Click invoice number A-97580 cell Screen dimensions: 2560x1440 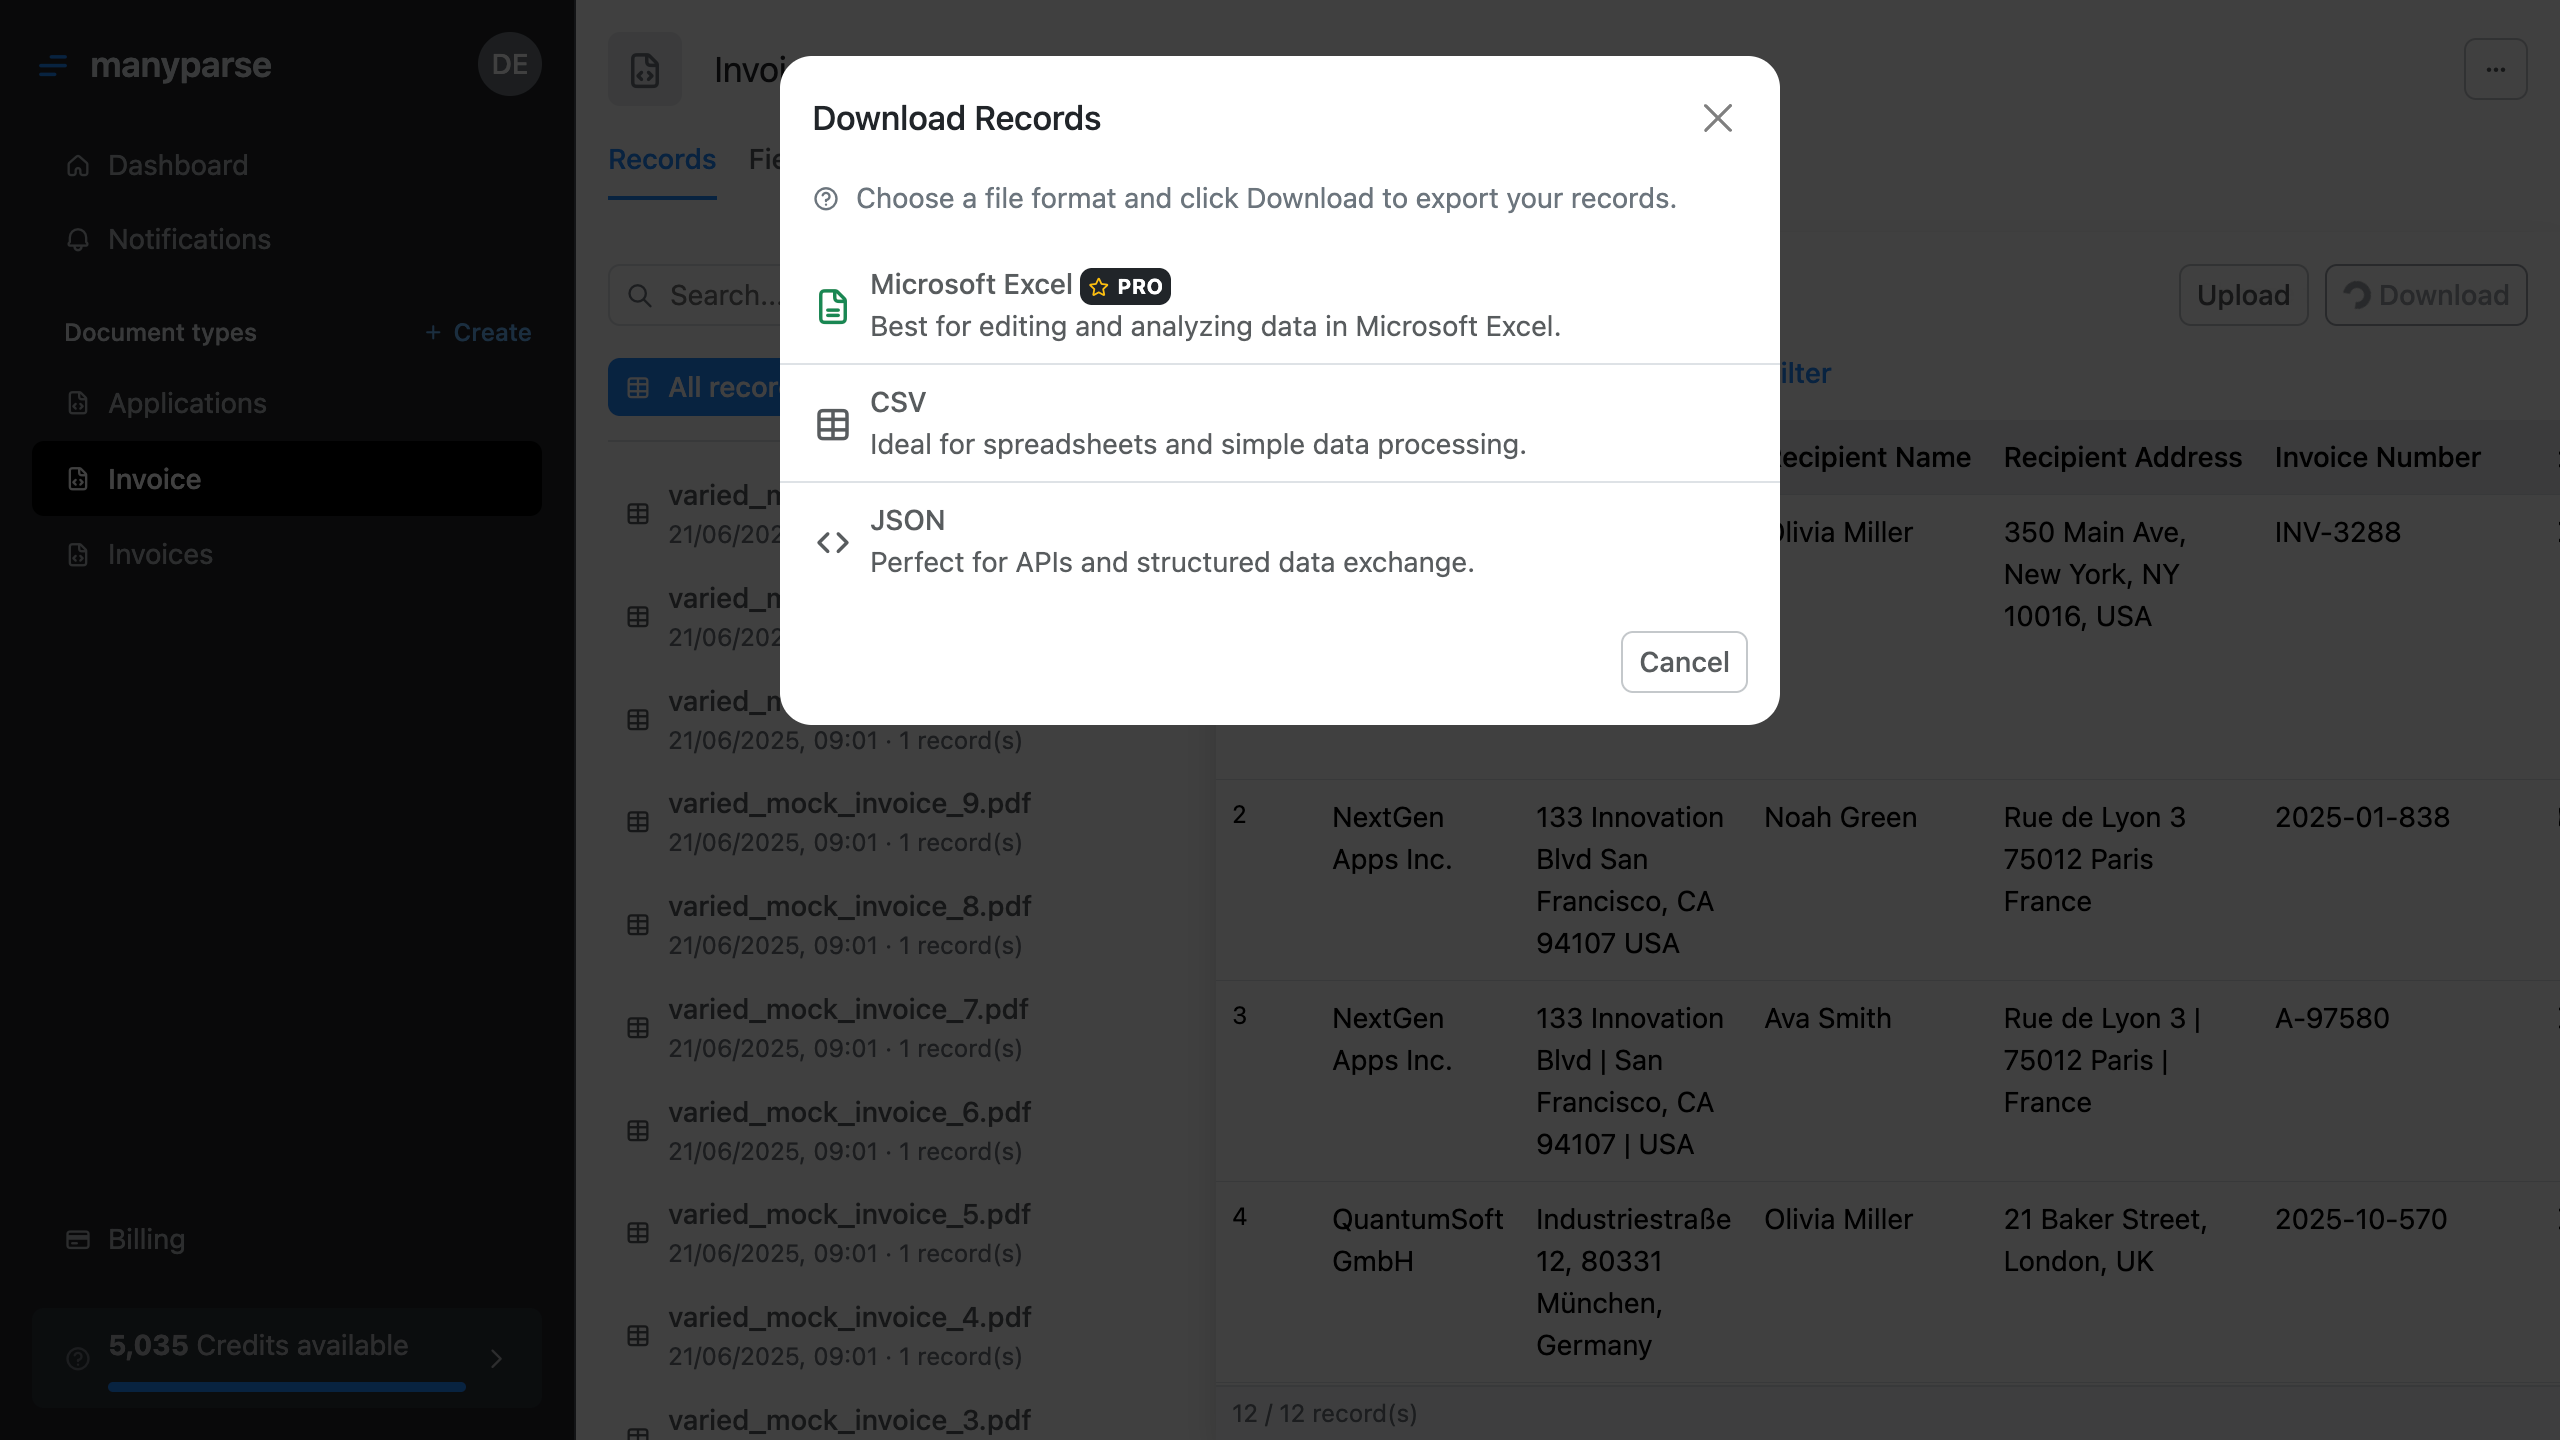(x=2331, y=1018)
